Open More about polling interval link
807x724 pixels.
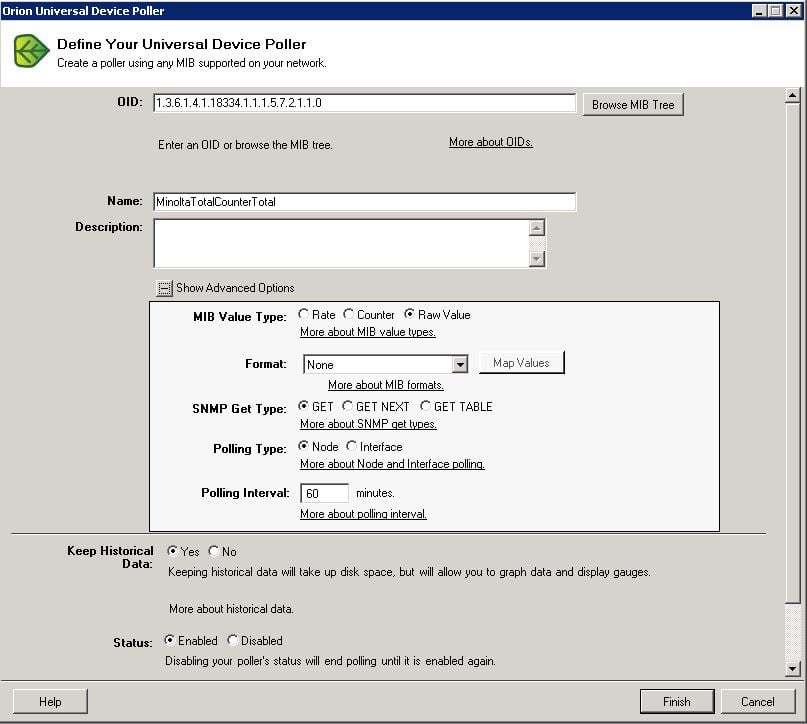pos(363,514)
